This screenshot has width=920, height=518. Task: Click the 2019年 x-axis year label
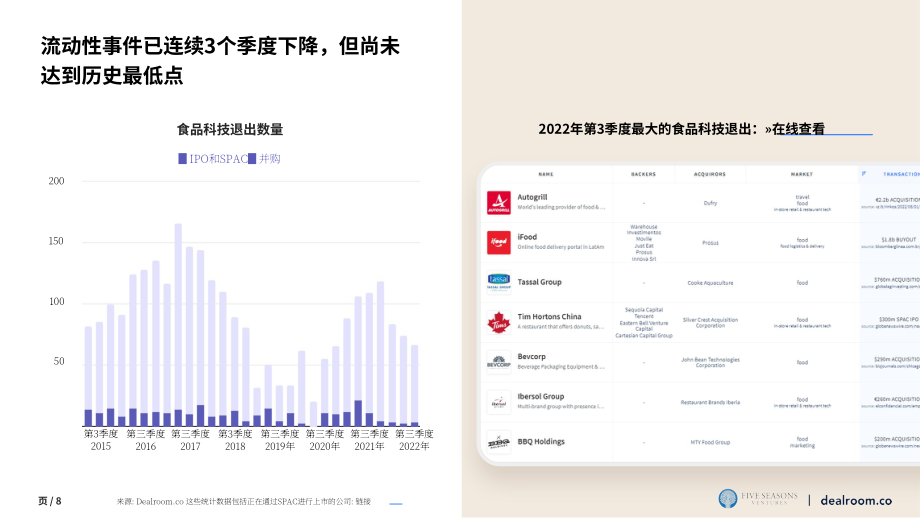[280, 446]
